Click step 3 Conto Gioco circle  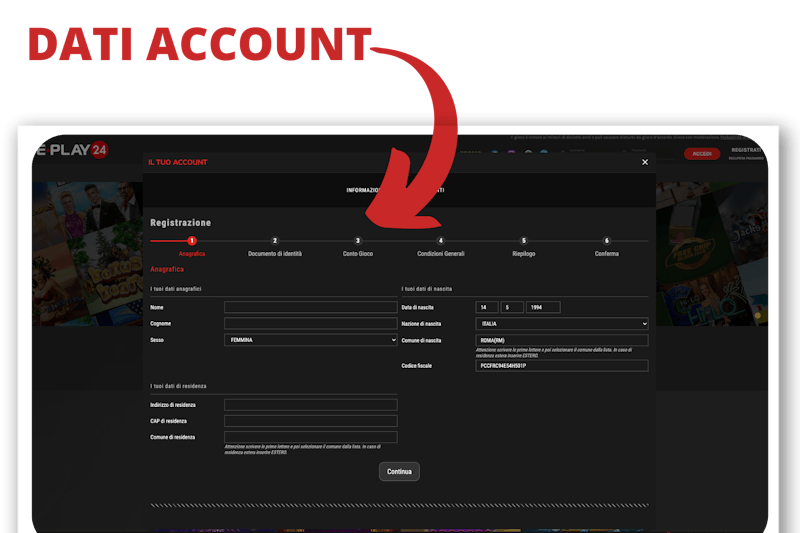pyautogui.click(x=358, y=241)
